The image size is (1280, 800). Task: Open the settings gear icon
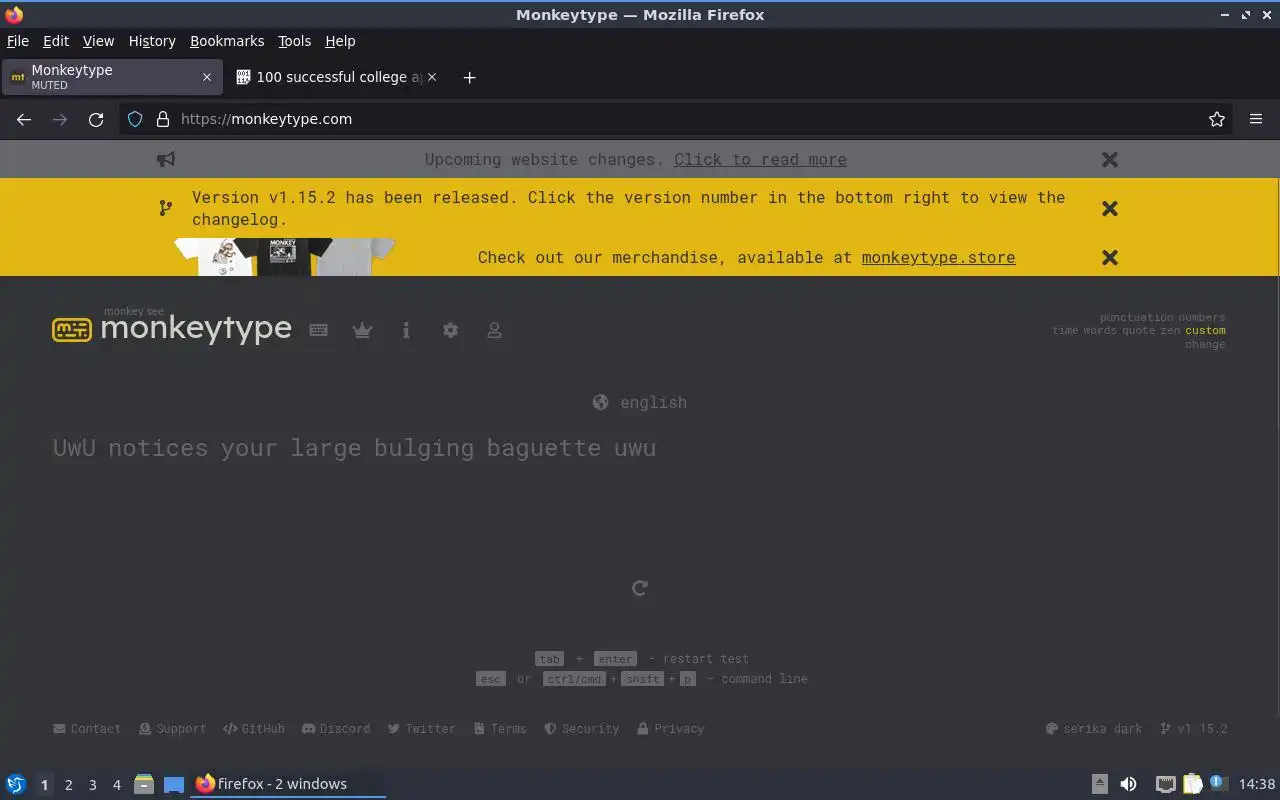450,330
